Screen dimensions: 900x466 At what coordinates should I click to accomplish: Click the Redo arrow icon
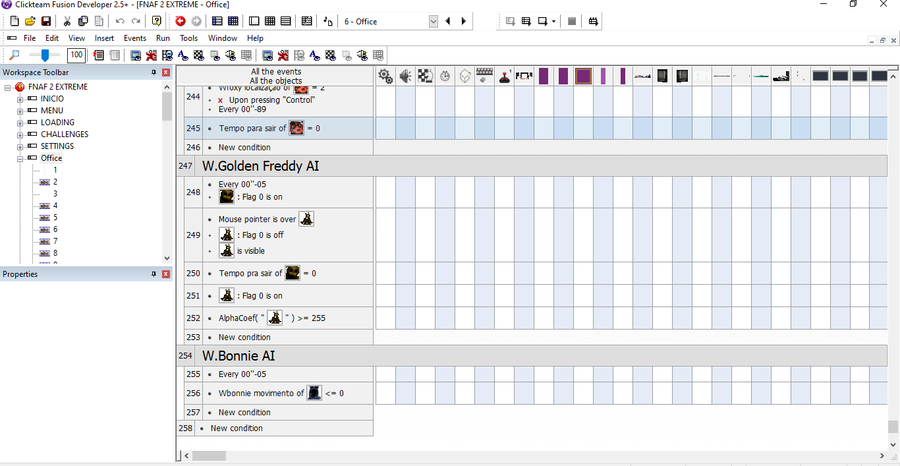(x=136, y=21)
